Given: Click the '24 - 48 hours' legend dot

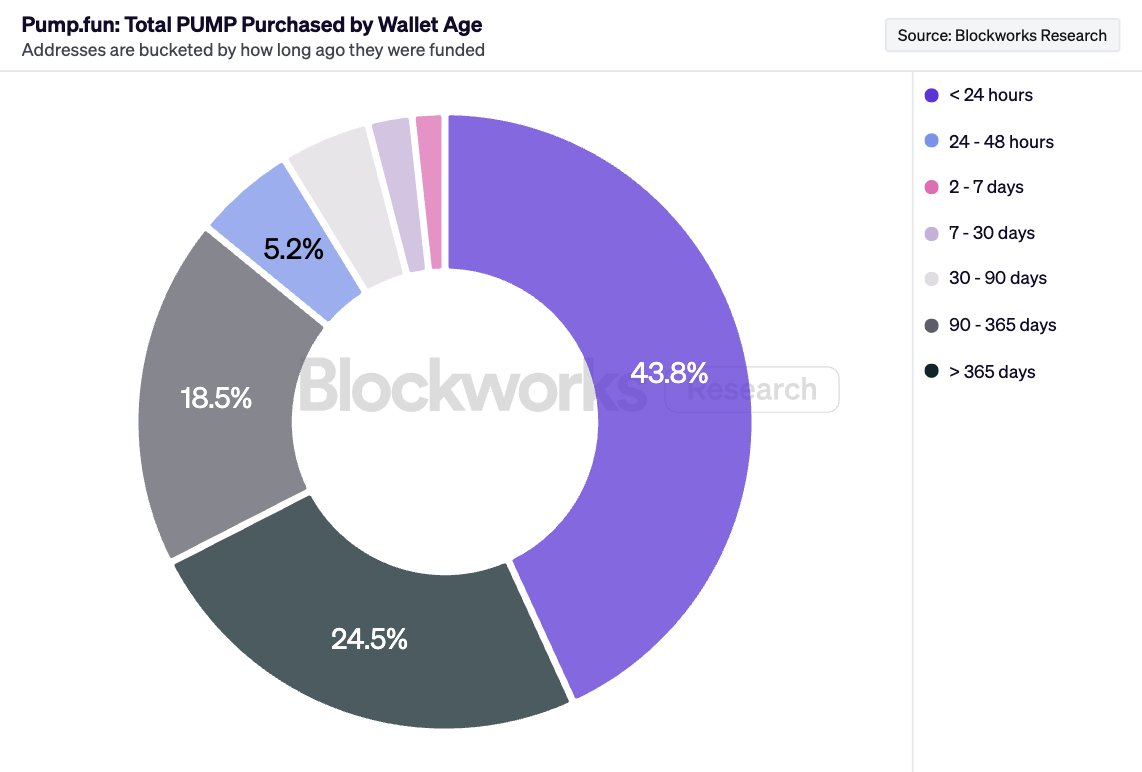Looking at the screenshot, I should 932,142.
